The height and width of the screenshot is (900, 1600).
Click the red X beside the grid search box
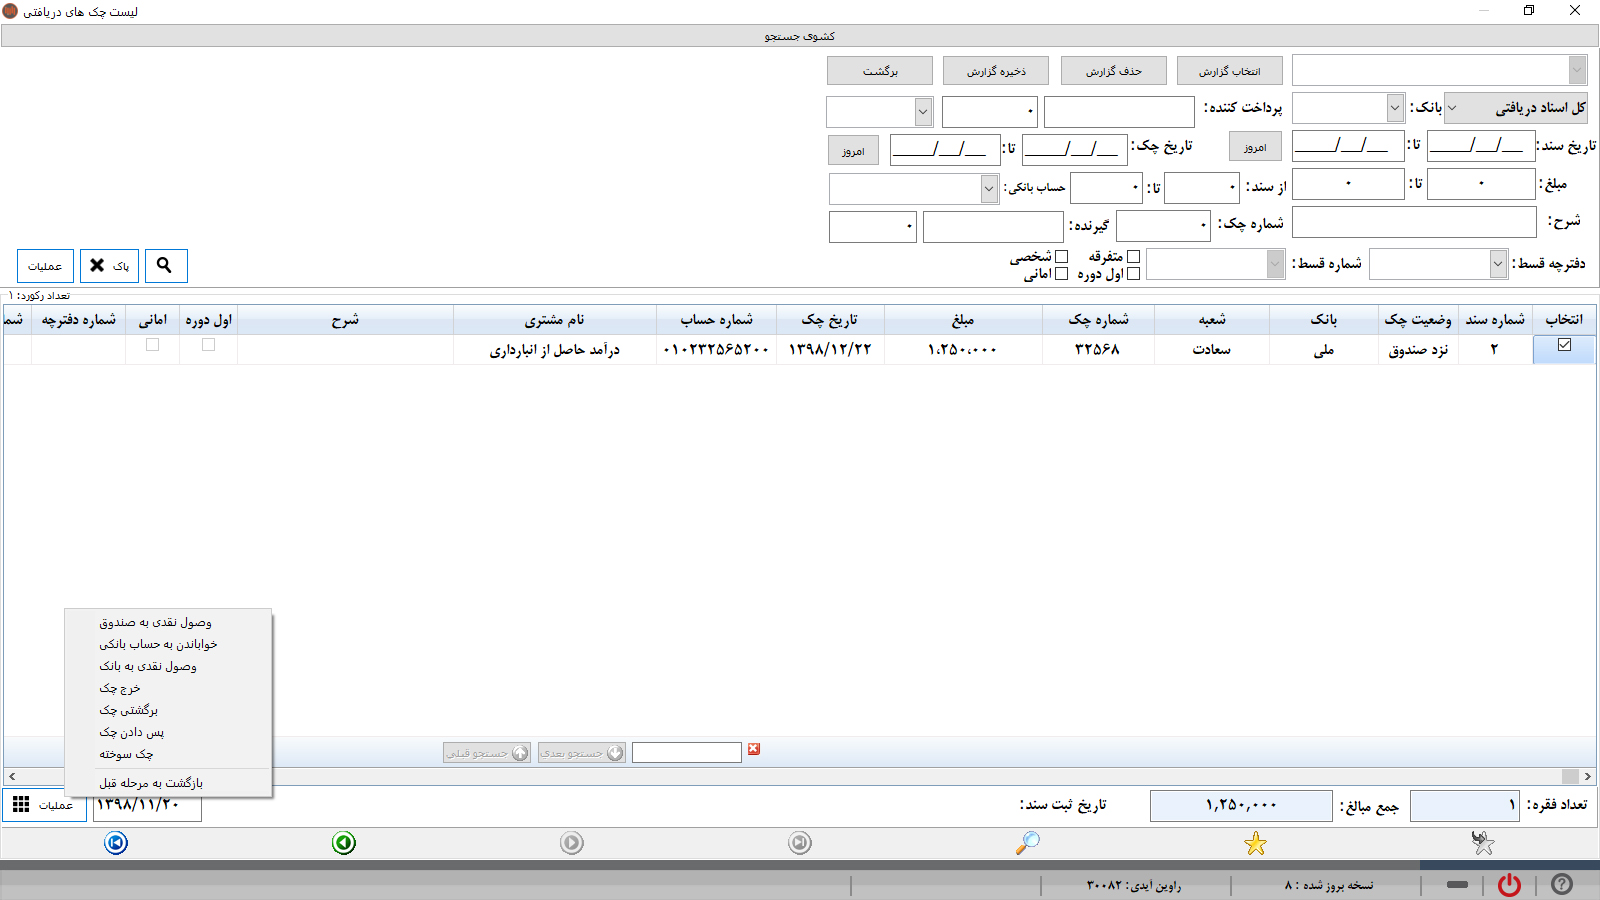coord(754,750)
